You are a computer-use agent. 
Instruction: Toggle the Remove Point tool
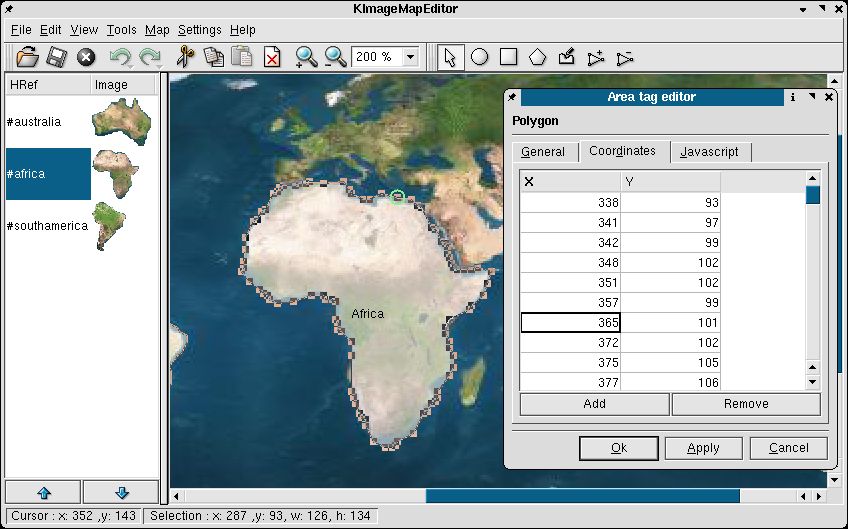coord(625,57)
